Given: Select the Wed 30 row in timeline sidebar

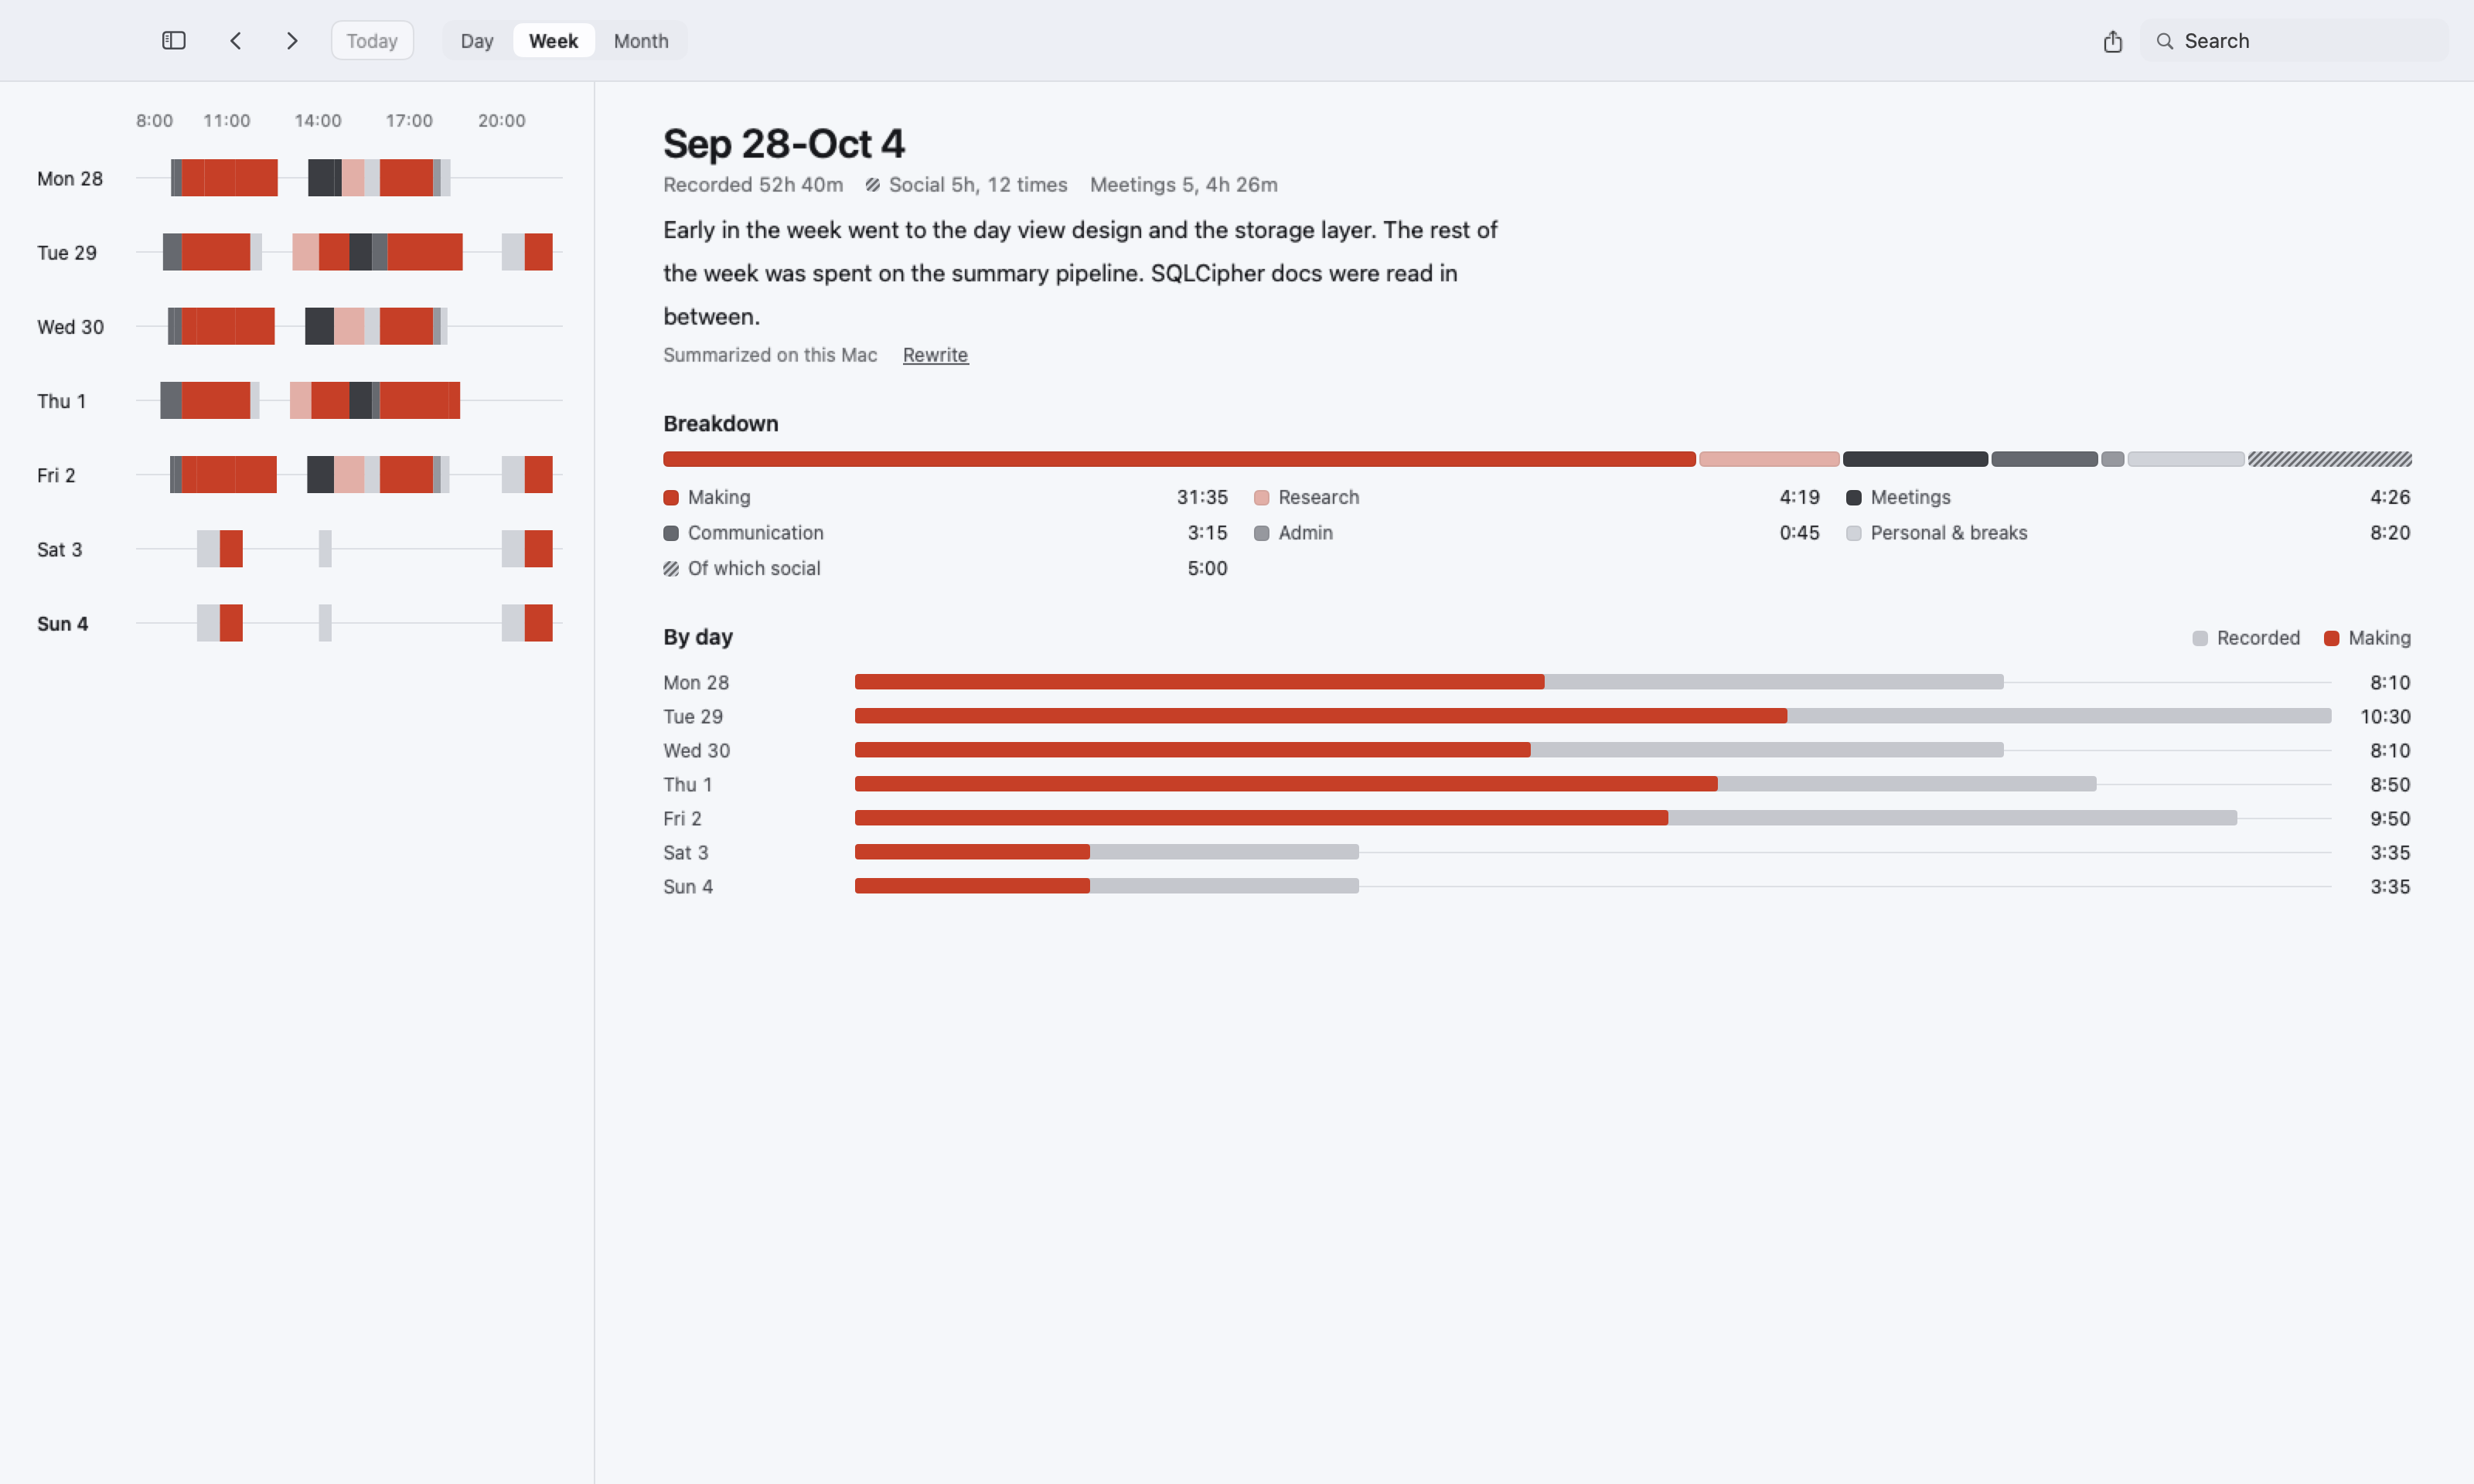Looking at the screenshot, I should tap(298, 326).
